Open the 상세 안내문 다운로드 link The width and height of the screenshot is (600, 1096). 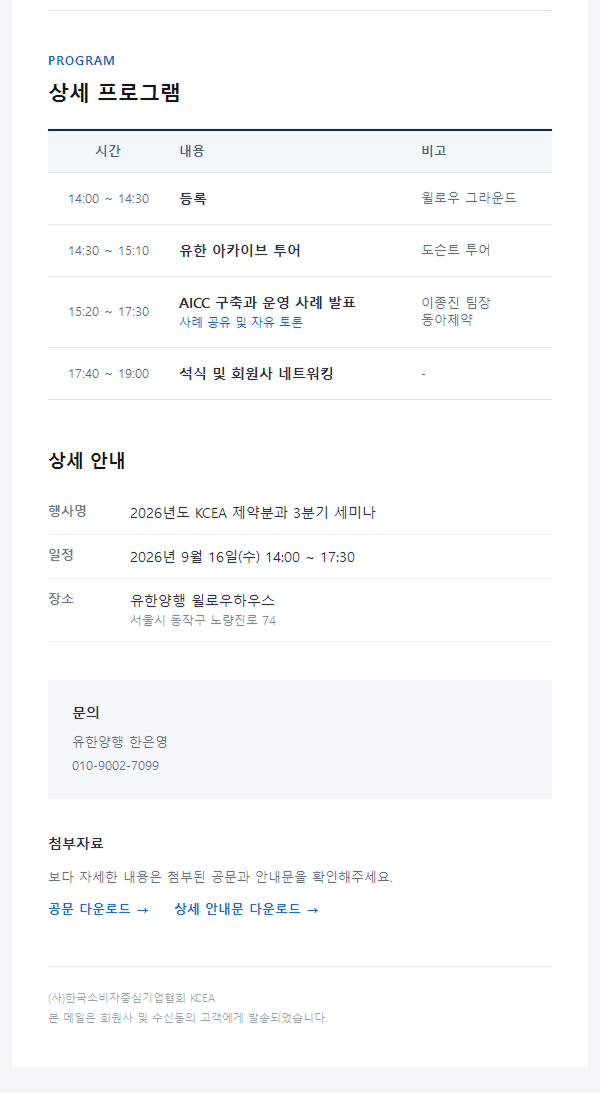tap(246, 909)
